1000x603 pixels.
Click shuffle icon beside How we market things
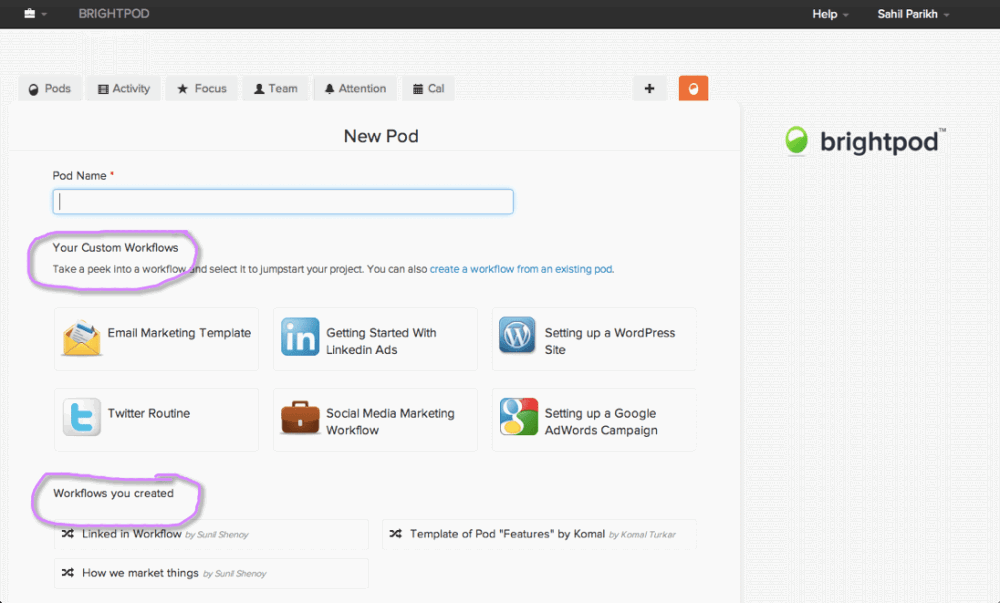pyautogui.click(x=68, y=572)
